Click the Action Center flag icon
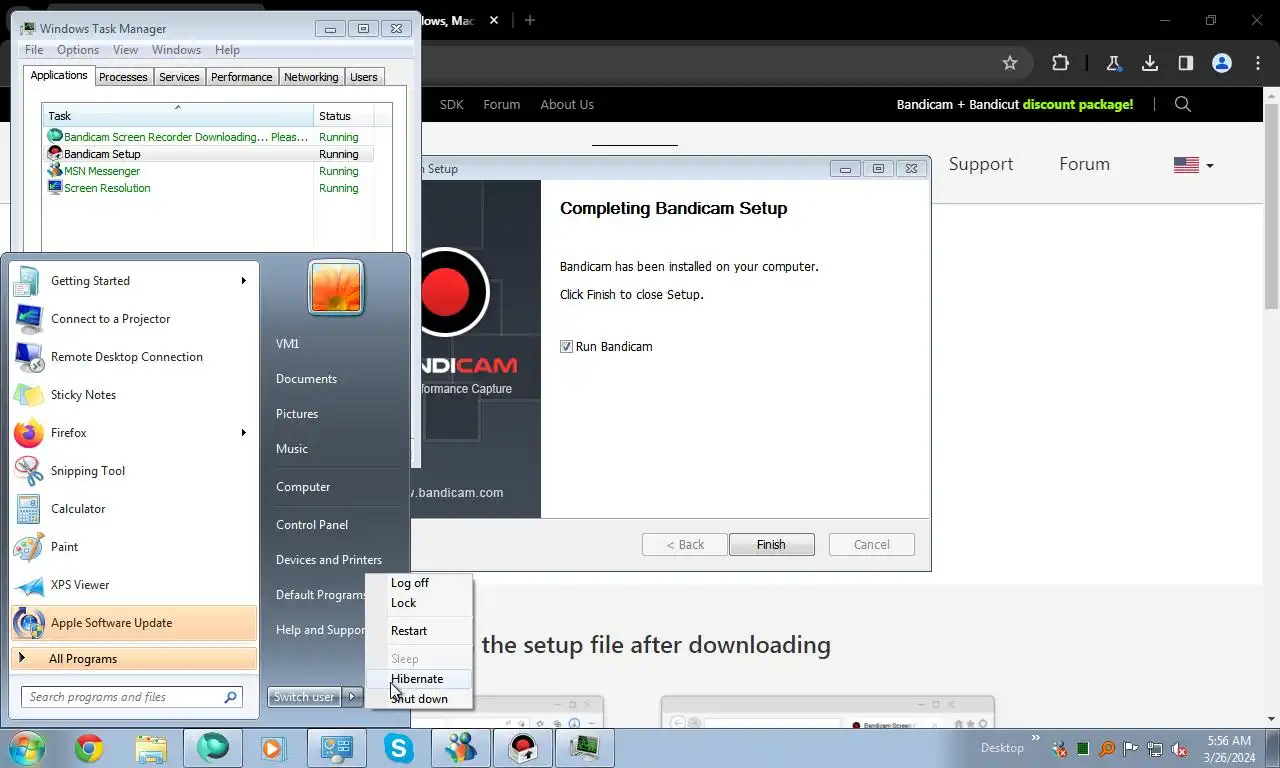The image size is (1280, 768). click(x=1131, y=749)
